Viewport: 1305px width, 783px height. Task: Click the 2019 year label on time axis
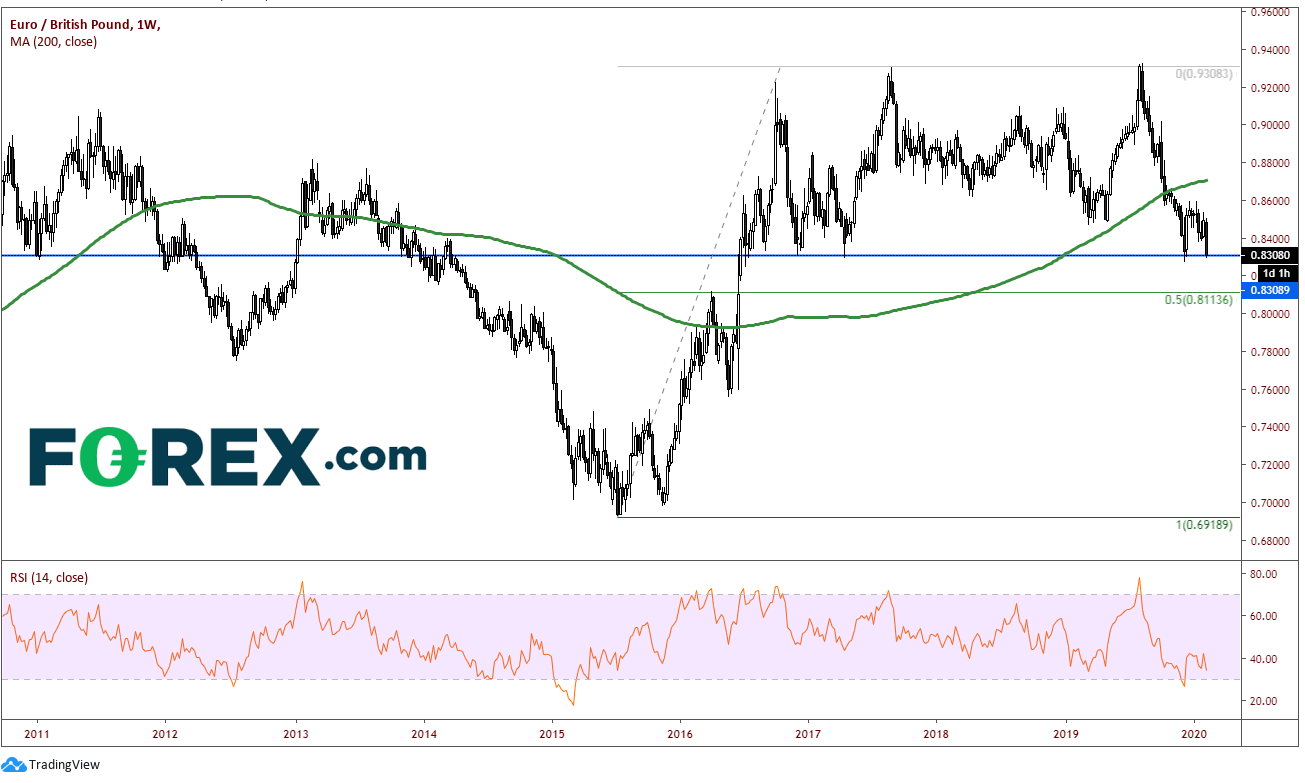coord(1066,734)
